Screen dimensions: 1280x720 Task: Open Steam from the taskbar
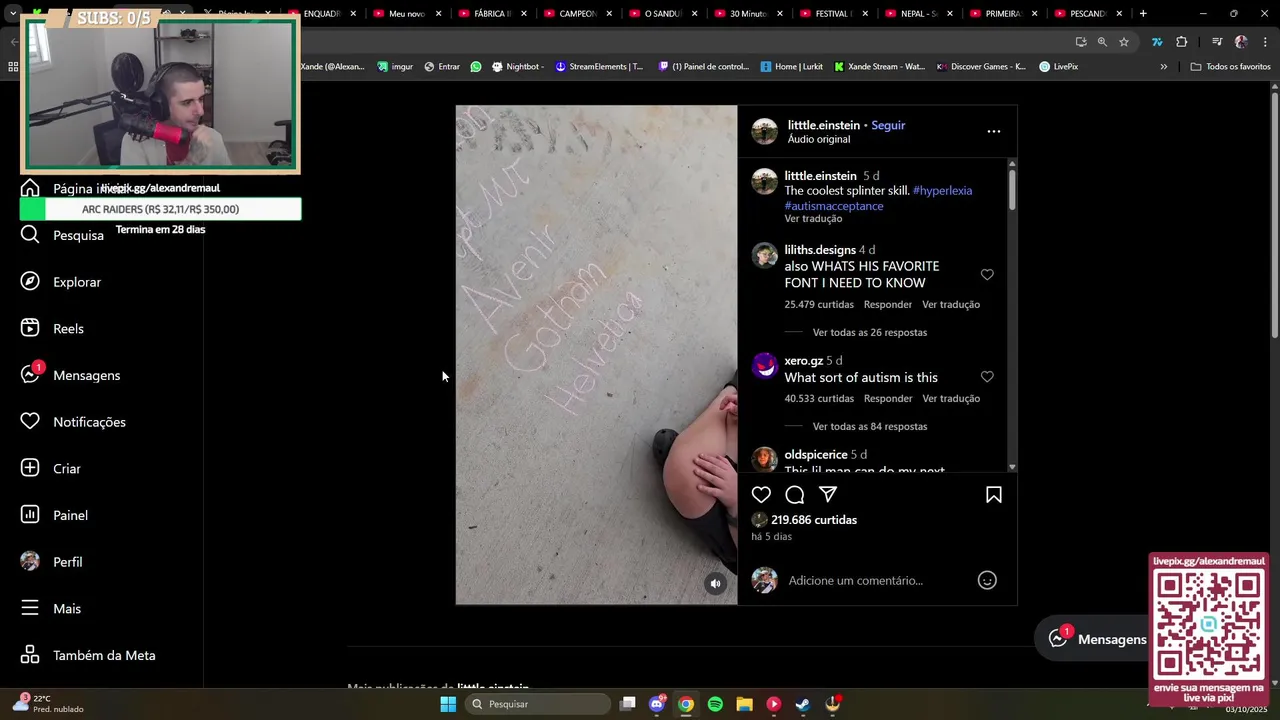coord(802,704)
